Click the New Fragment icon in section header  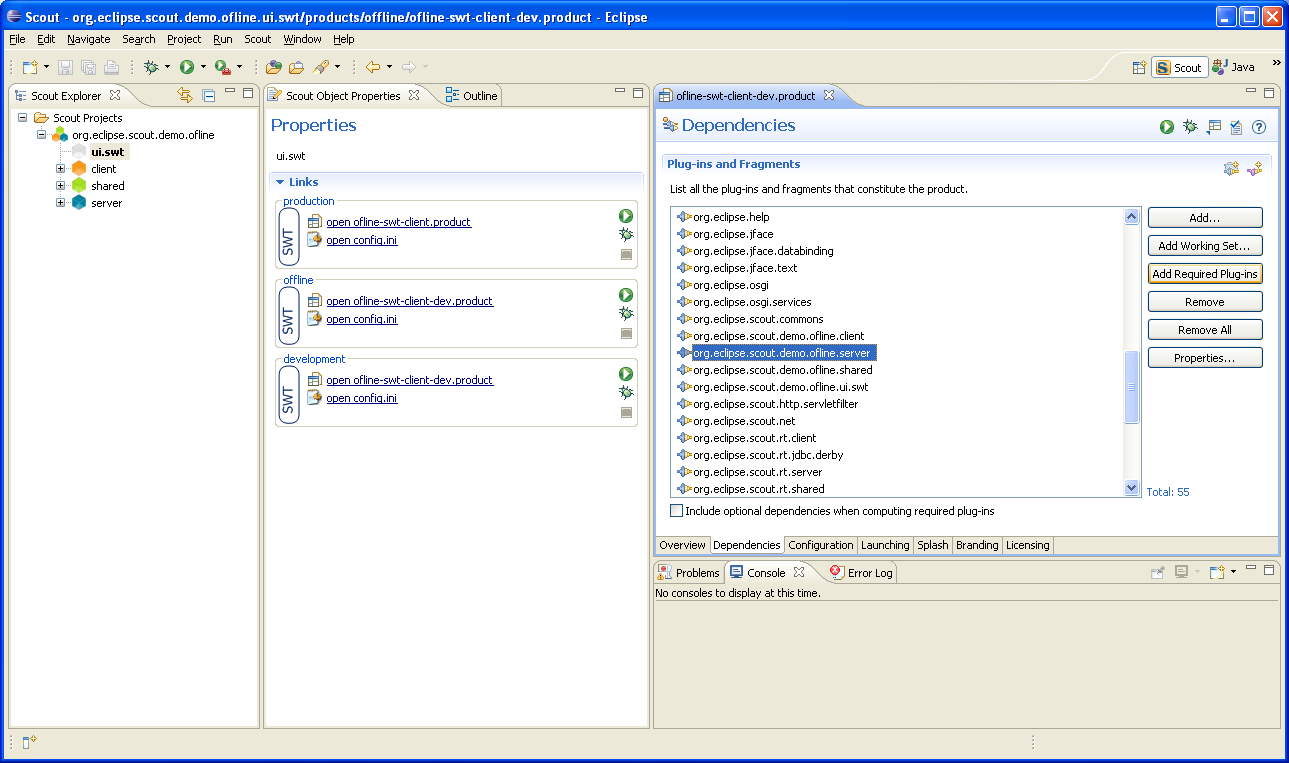[1254, 168]
